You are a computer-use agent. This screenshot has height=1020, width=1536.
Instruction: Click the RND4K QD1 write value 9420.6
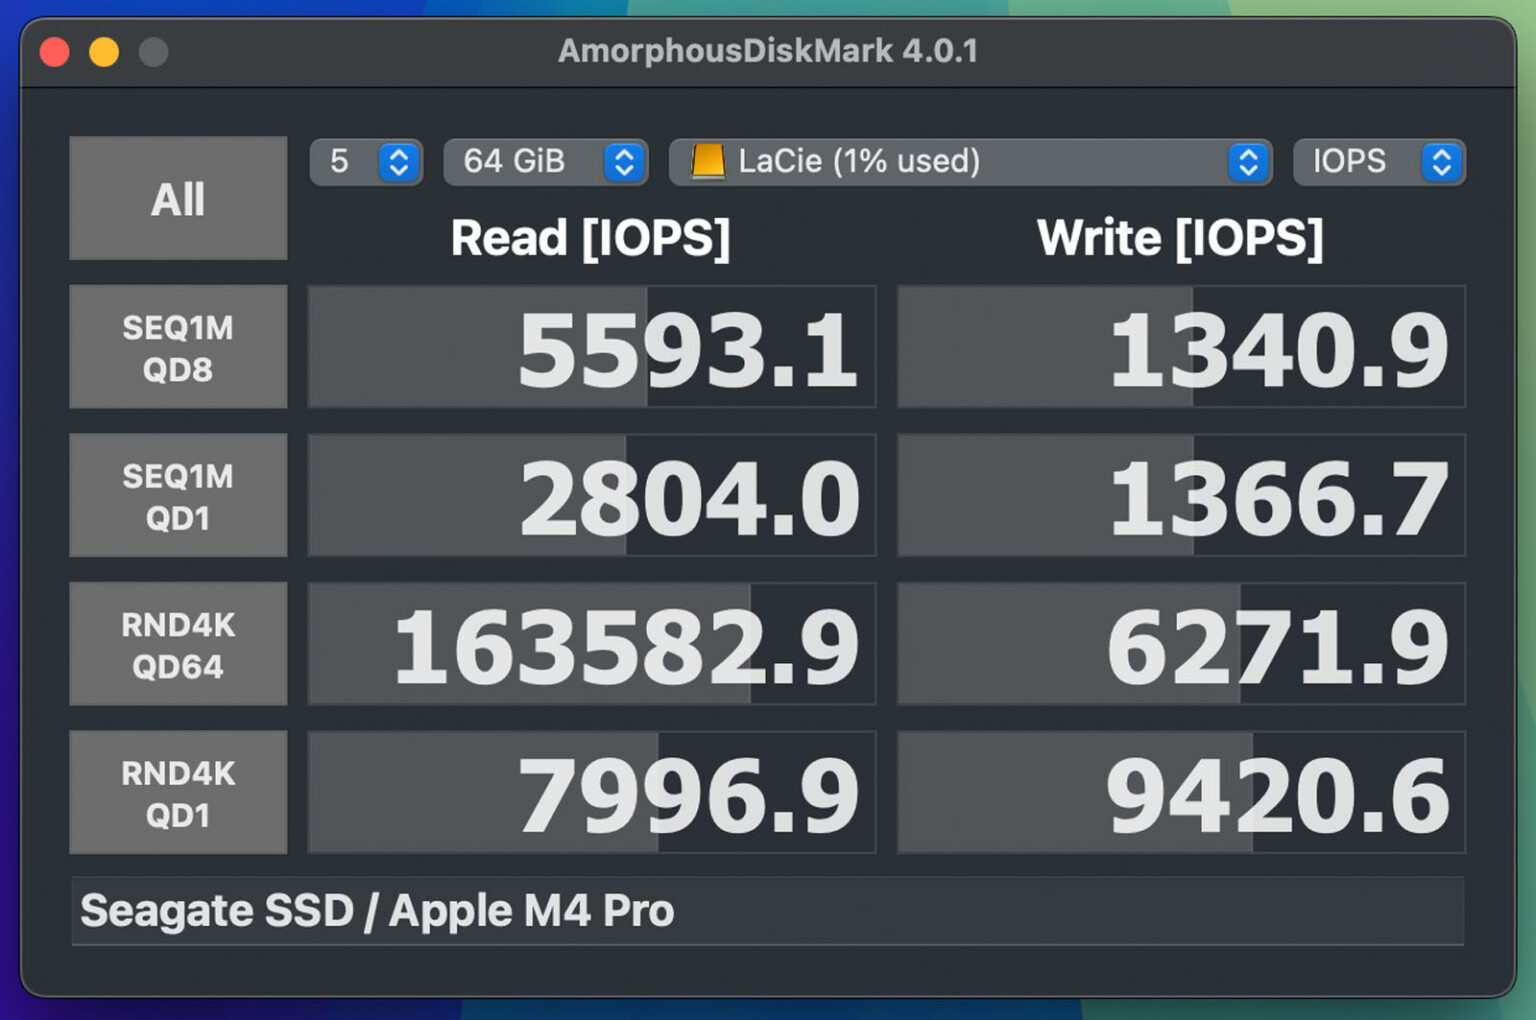point(1182,792)
